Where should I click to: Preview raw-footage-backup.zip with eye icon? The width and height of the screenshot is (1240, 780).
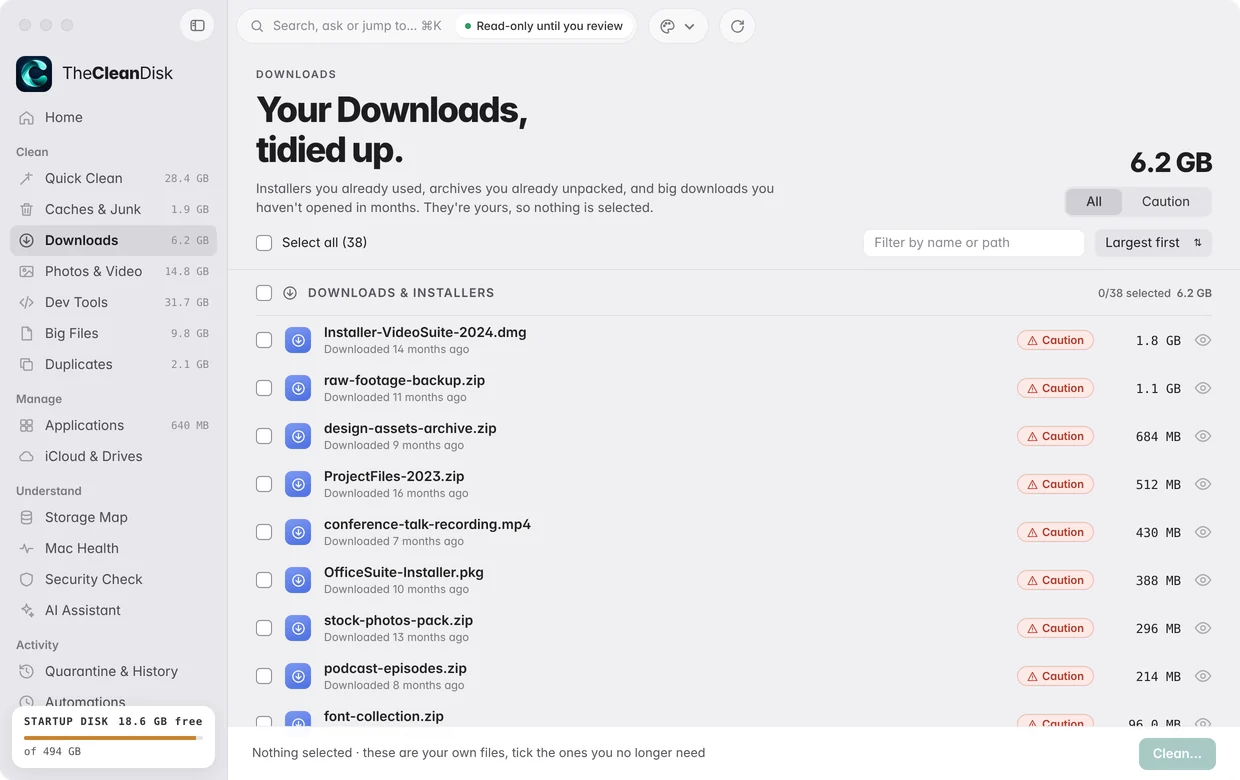coord(1203,388)
